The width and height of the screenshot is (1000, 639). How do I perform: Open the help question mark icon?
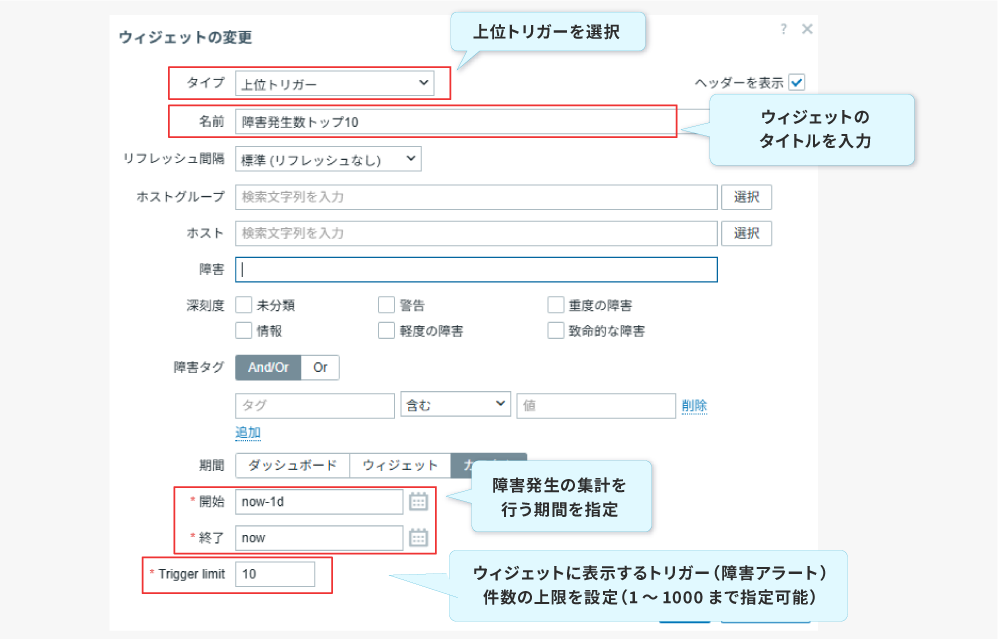784,29
